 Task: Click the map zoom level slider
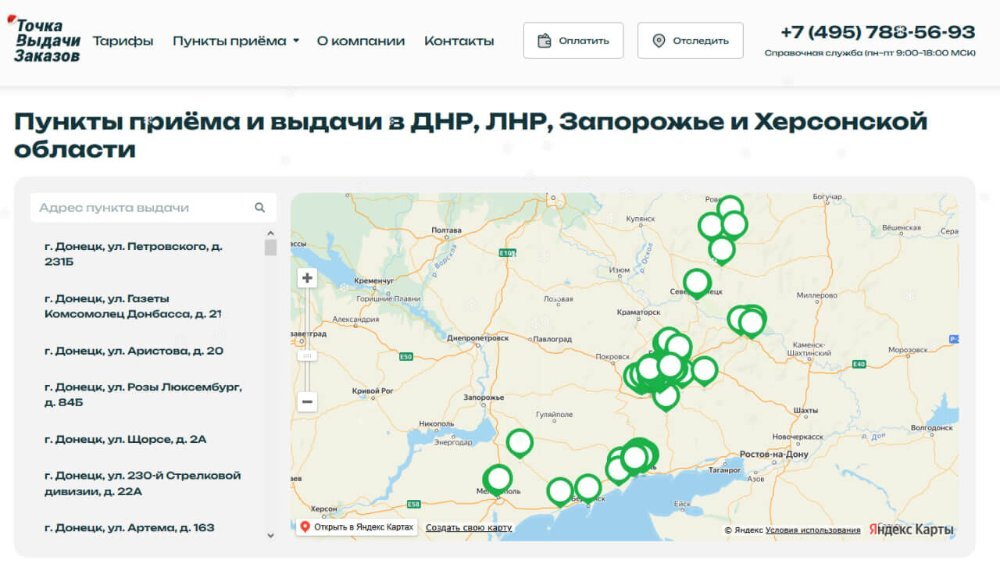coord(307,355)
